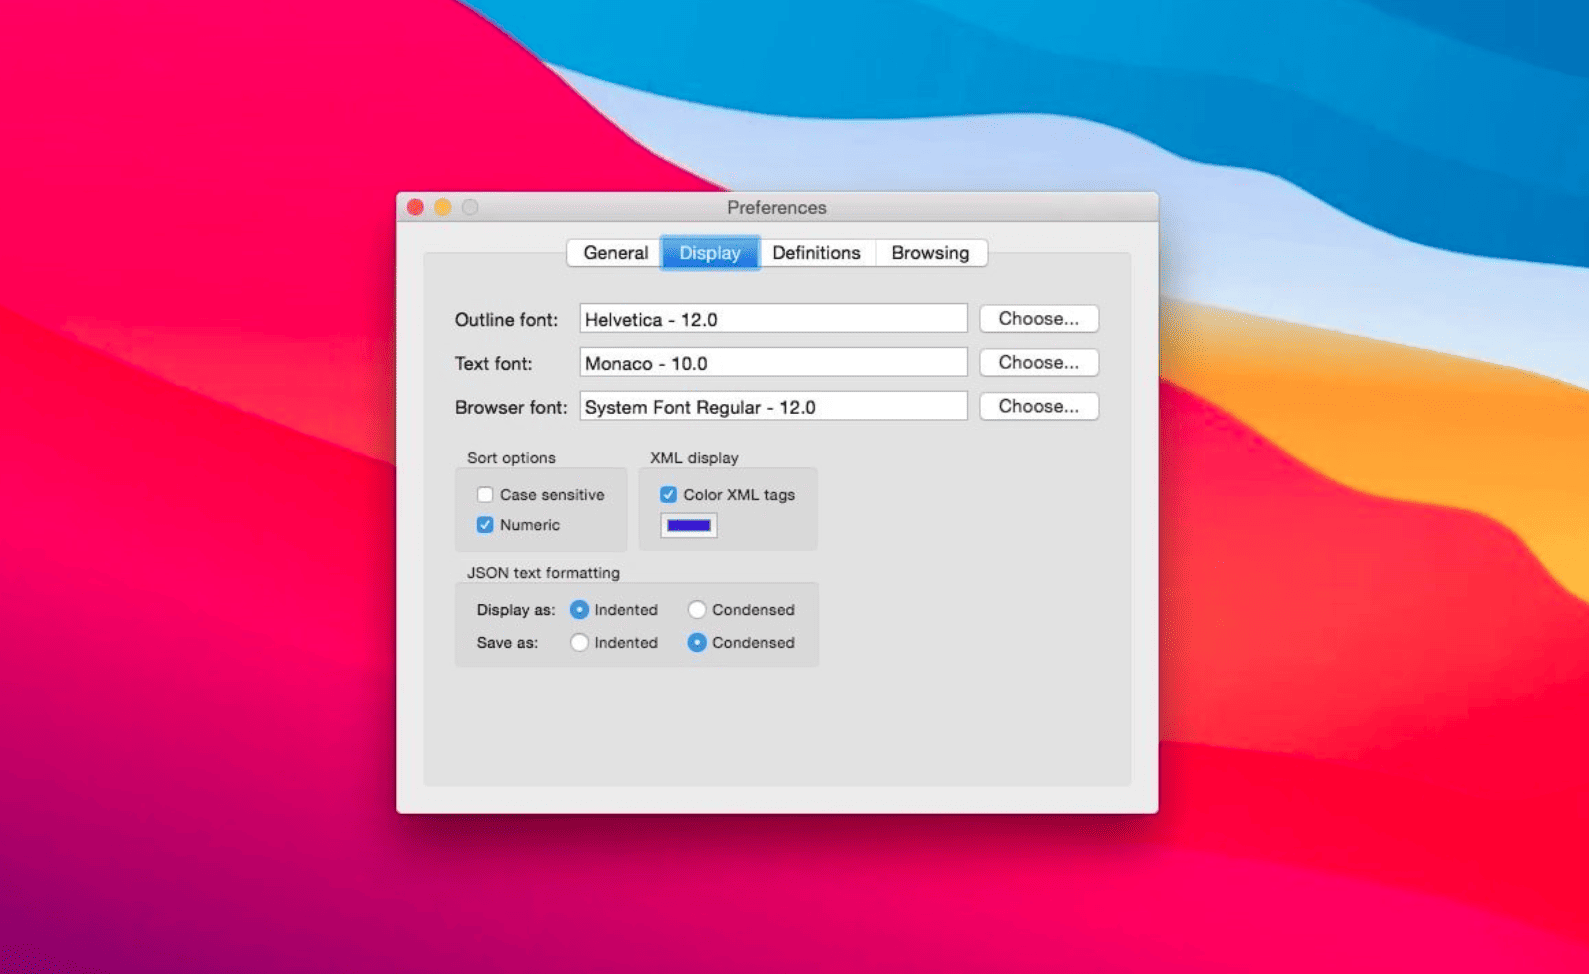Viewport: 1589px width, 974px height.
Task: Set Display as to Indented
Action: tap(579, 610)
